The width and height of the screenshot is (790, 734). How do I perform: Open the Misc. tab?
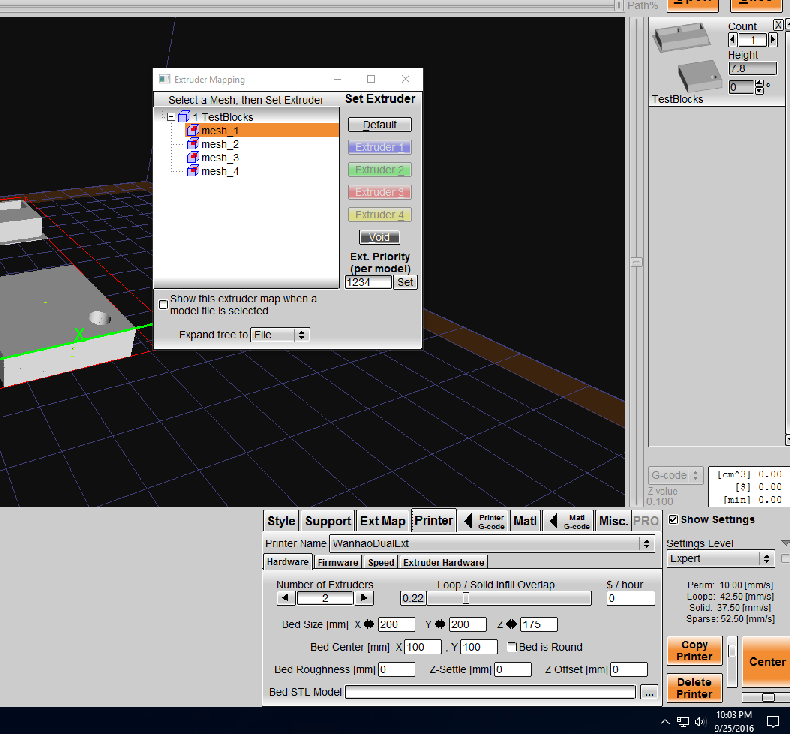[x=613, y=521]
